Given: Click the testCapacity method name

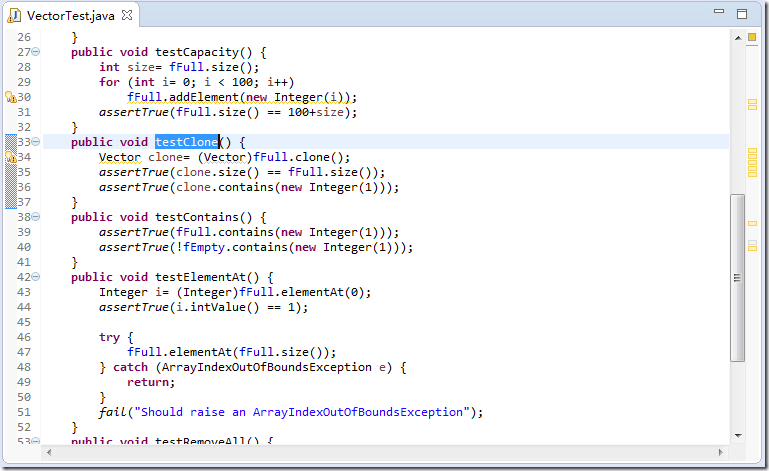Looking at the screenshot, I should tap(197, 52).
